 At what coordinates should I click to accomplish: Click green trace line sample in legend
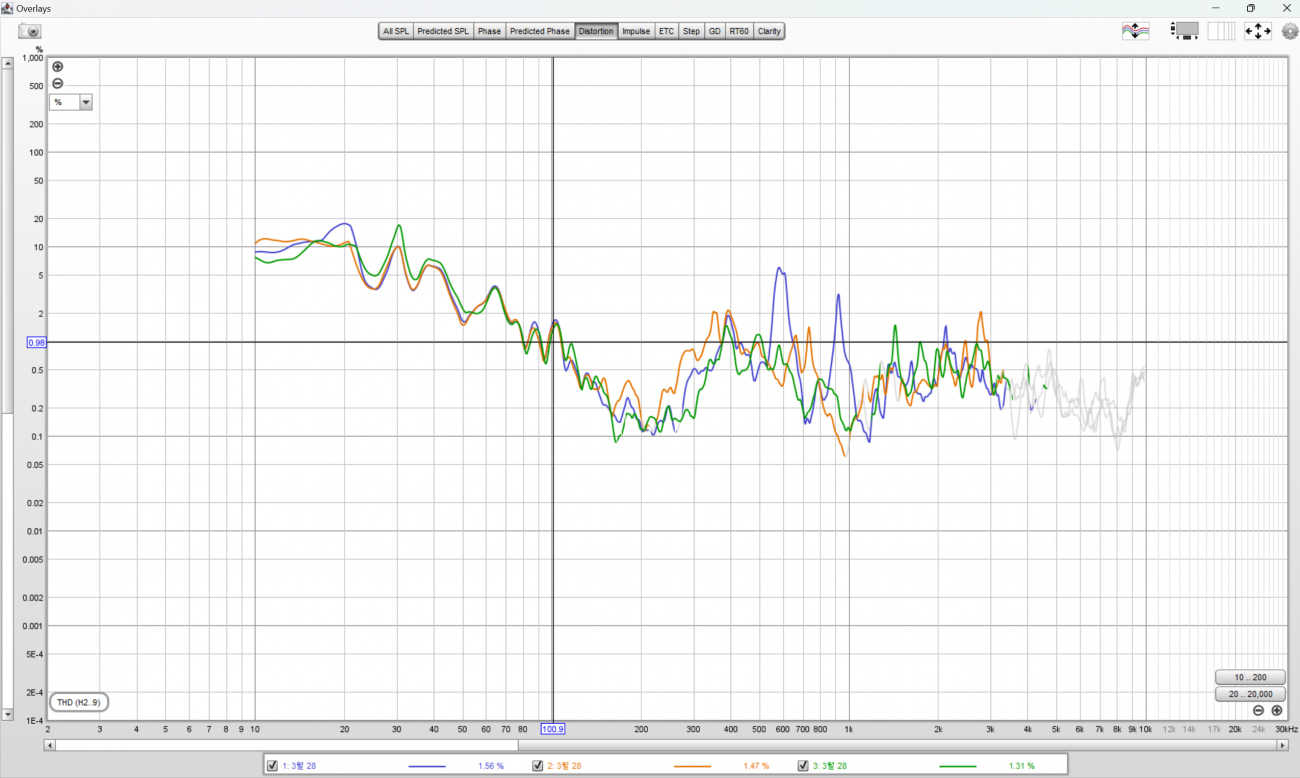[x=957, y=766]
